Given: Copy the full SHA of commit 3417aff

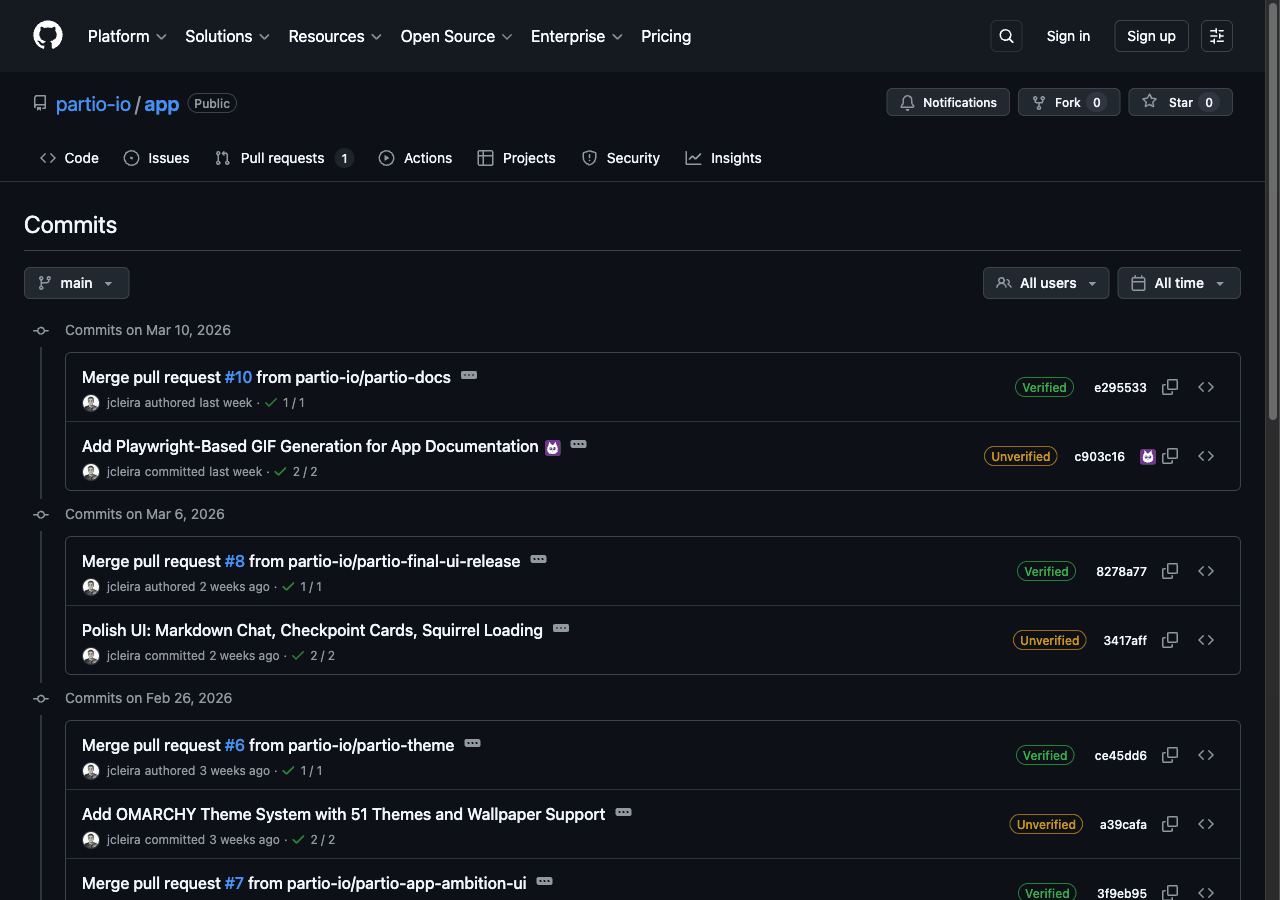Looking at the screenshot, I should tap(1170, 640).
